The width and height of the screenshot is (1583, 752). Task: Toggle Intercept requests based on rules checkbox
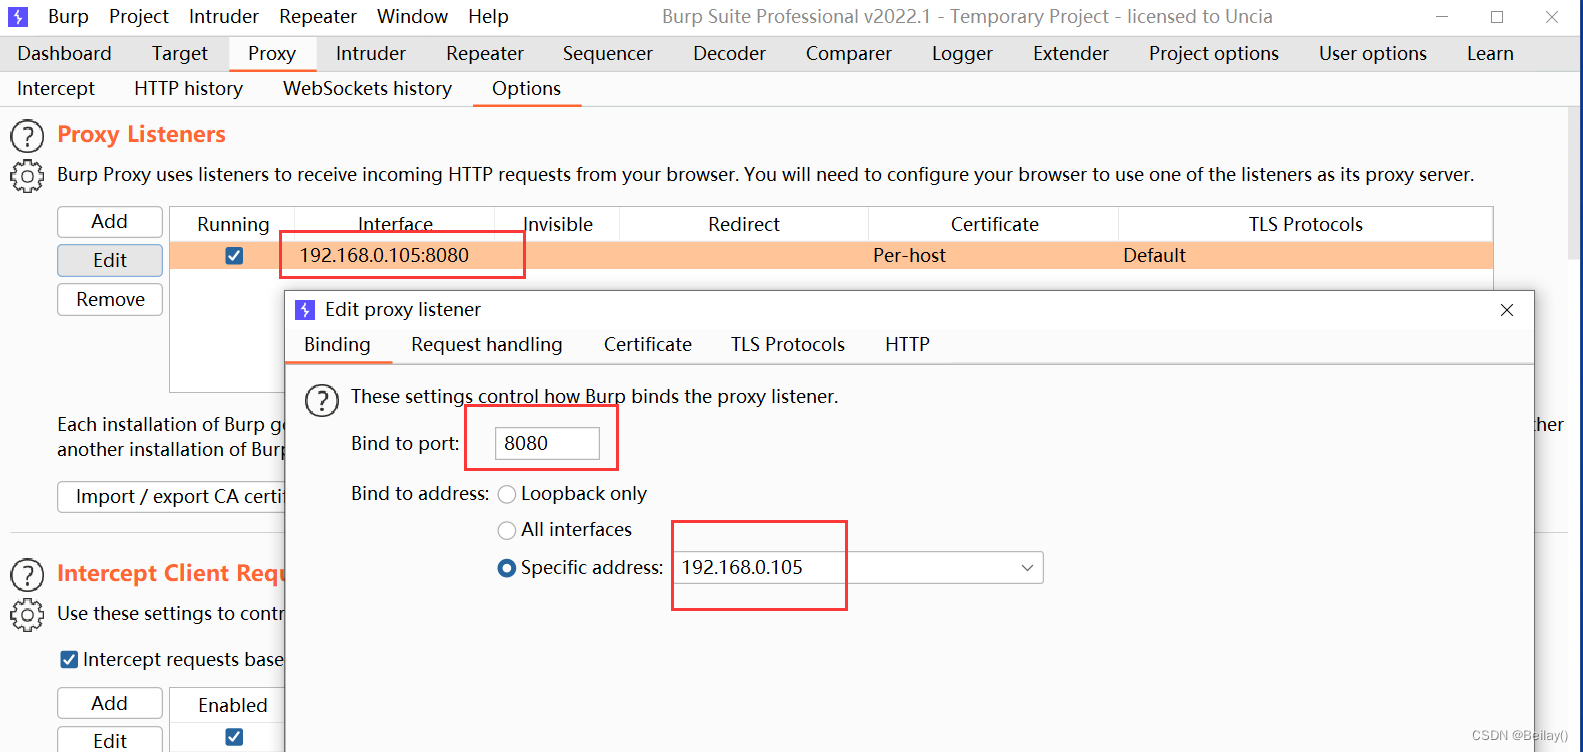tap(69, 659)
